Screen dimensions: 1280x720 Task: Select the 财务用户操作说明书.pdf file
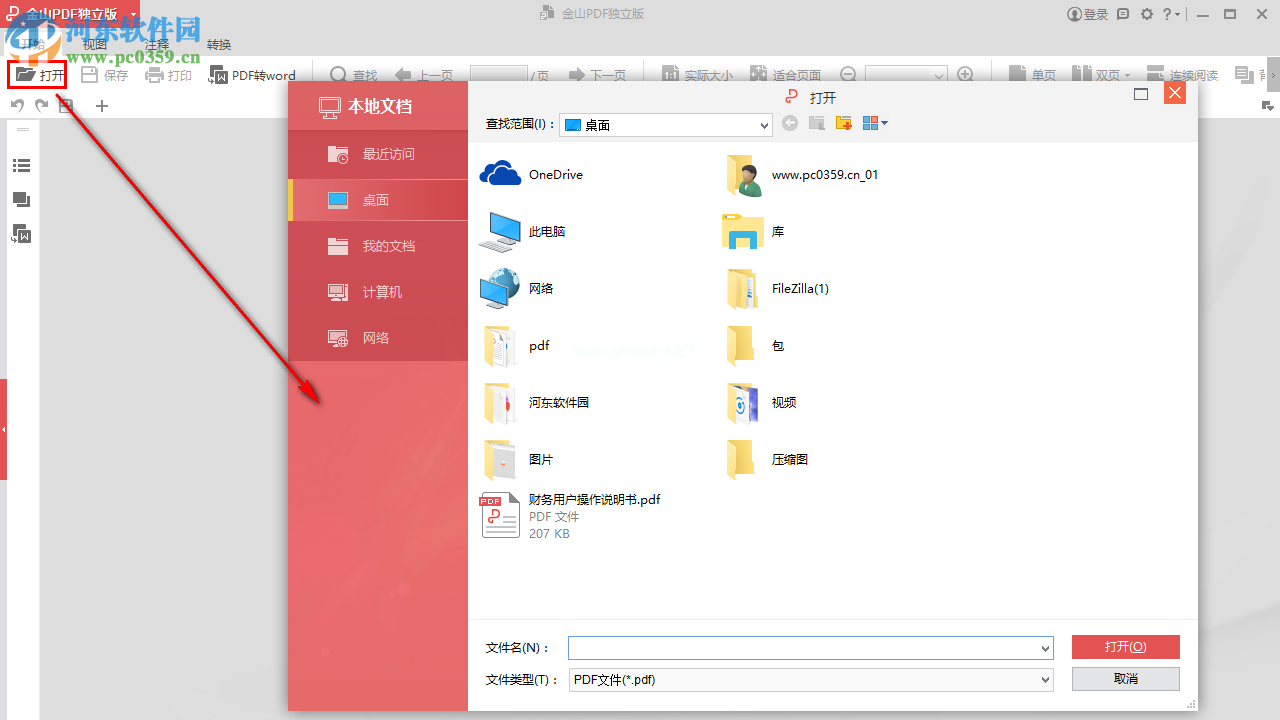pos(570,516)
